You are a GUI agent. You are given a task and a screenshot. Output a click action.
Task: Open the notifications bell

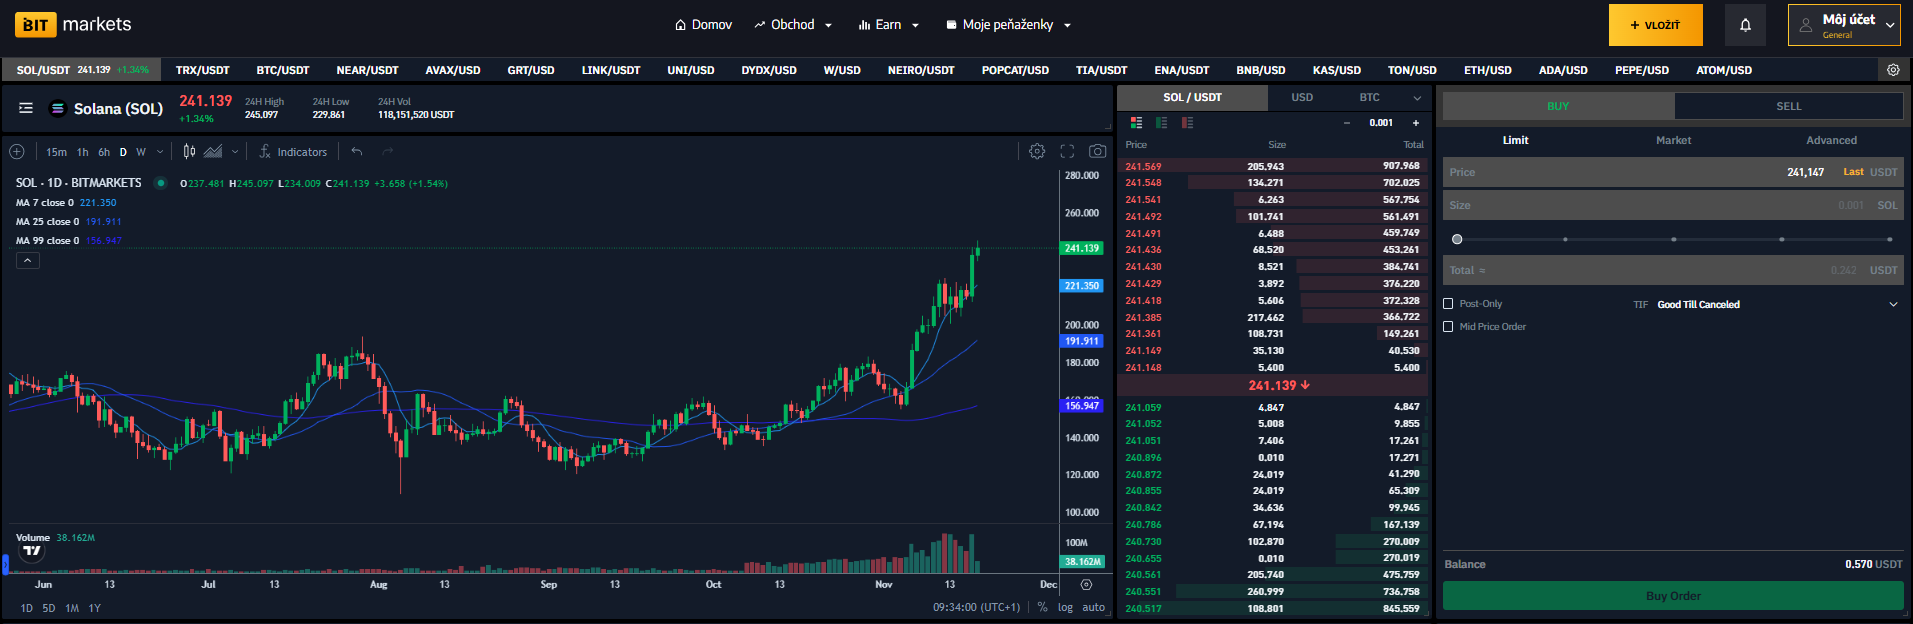tap(1745, 25)
